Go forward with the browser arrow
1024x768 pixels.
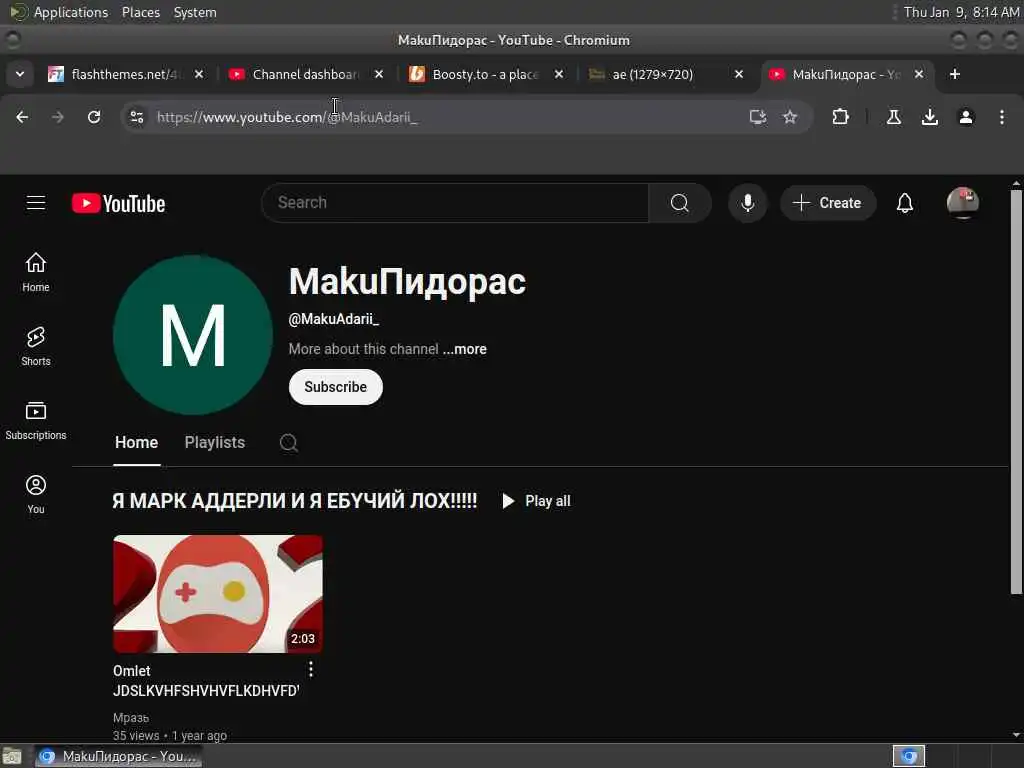tap(58, 117)
